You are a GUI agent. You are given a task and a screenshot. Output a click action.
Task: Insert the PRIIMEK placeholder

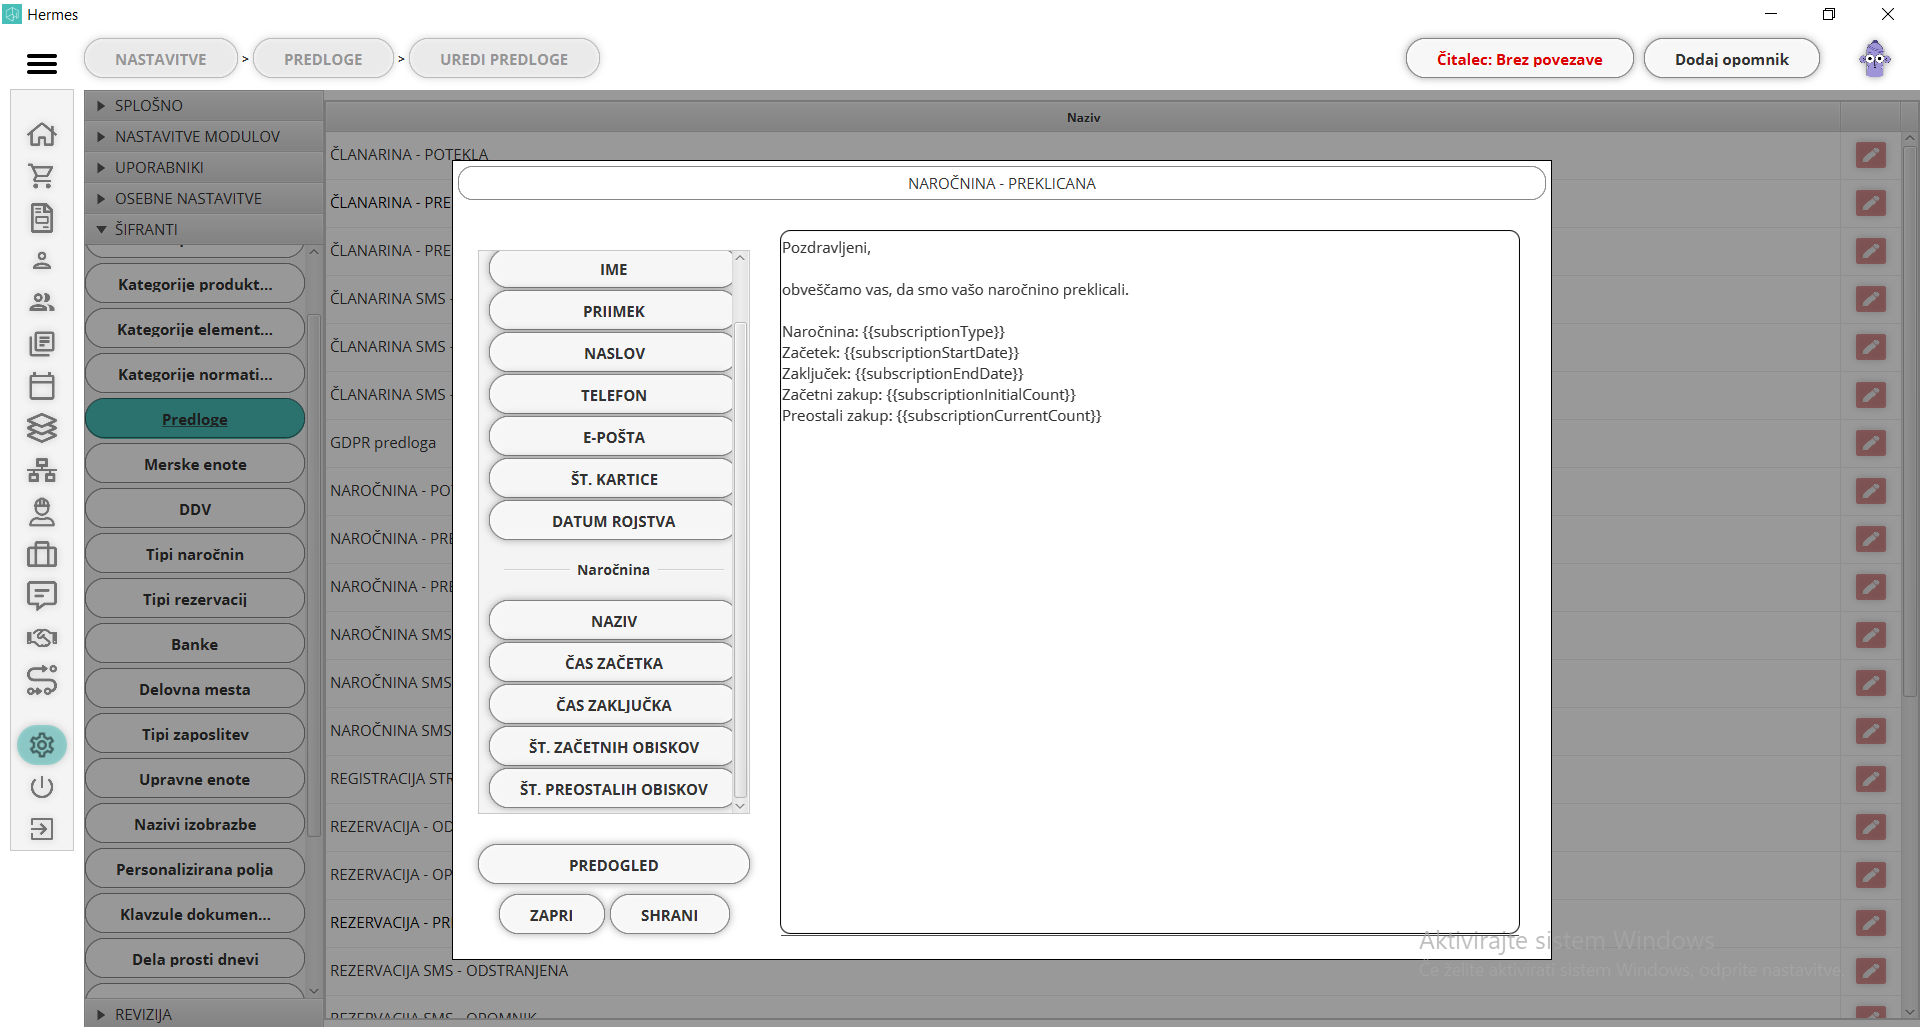click(x=612, y=312)
